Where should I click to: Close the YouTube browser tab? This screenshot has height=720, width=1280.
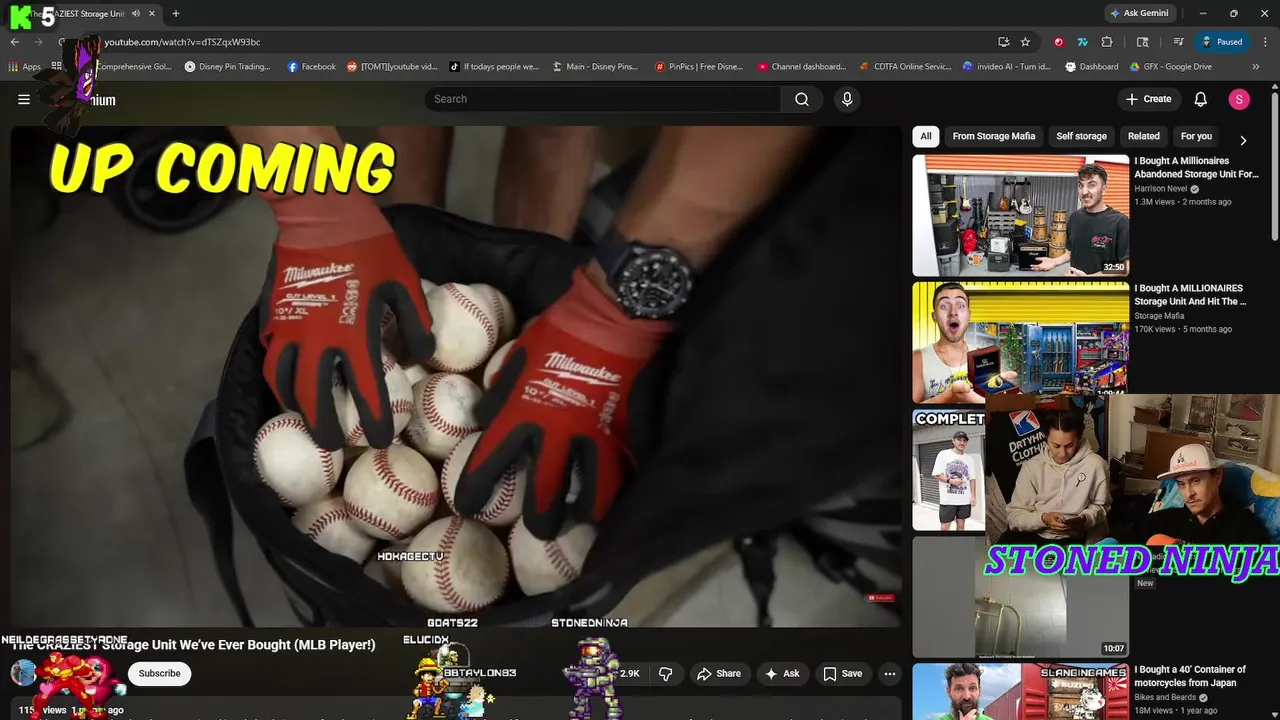click(152, 14)
